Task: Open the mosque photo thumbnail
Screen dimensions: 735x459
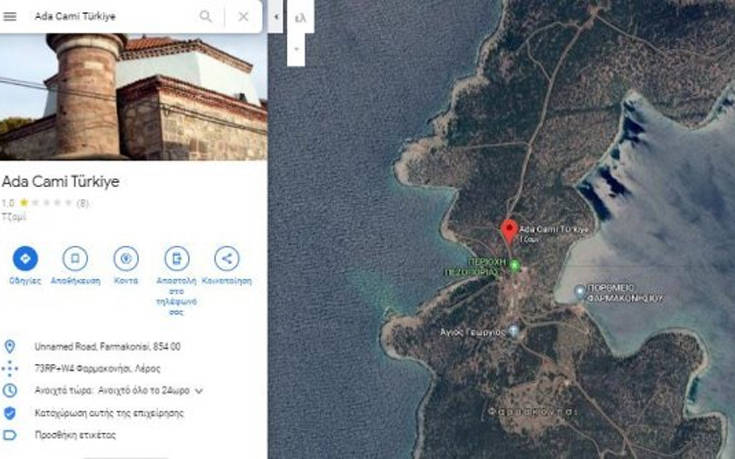Action: 134,97
